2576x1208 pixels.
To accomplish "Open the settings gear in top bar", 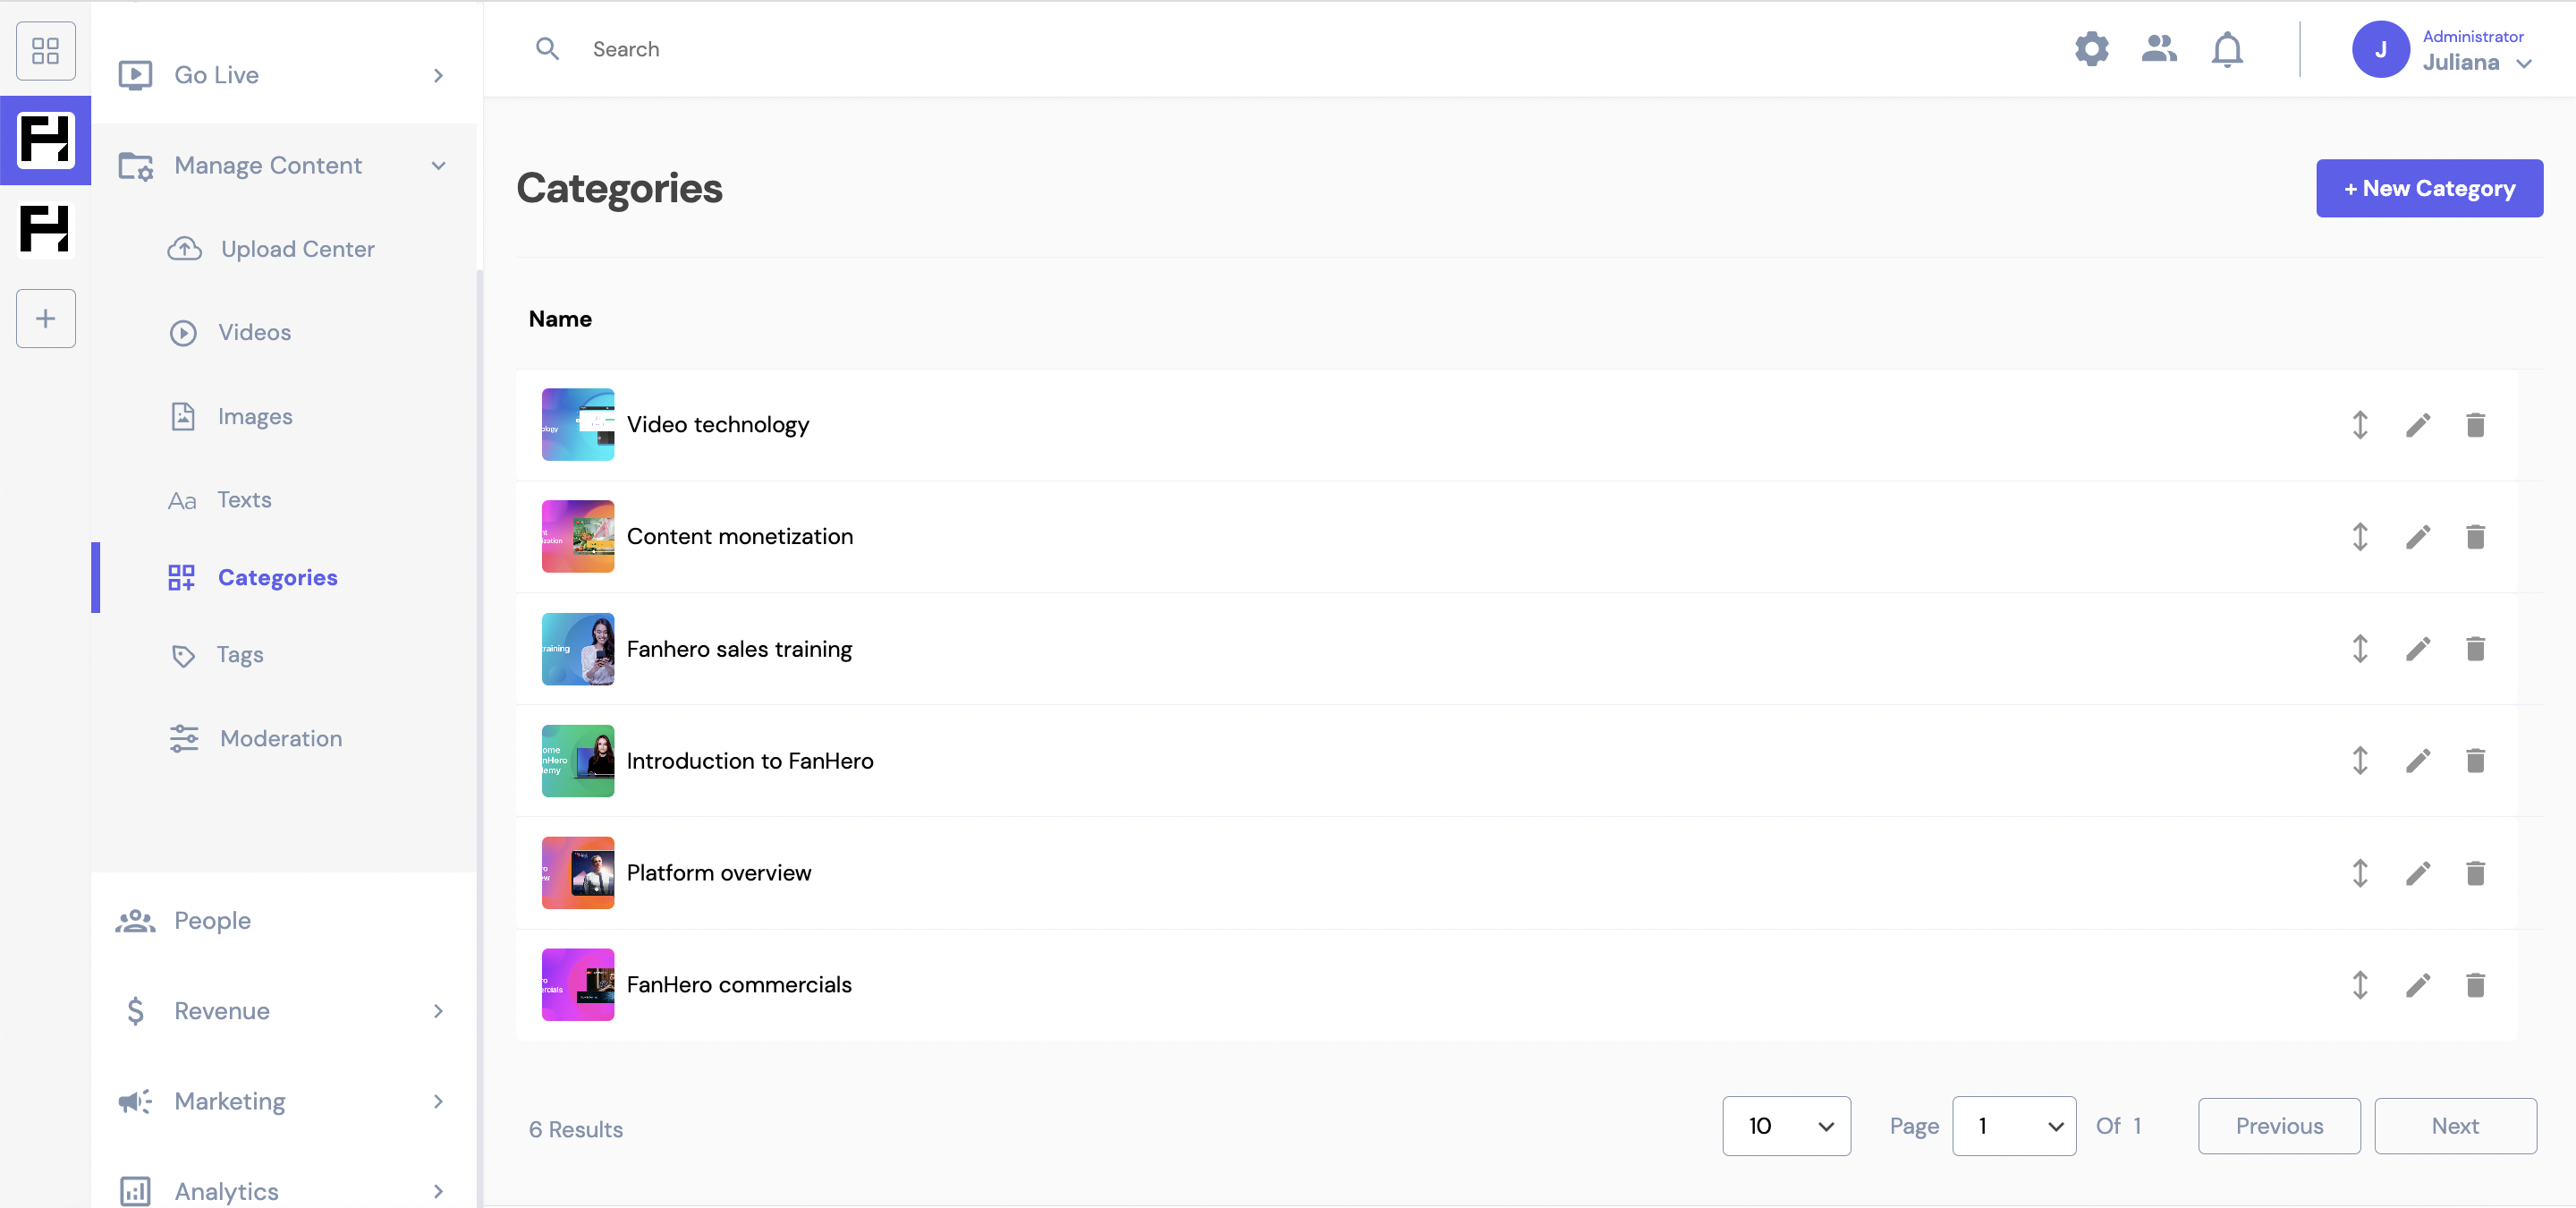I will pos(2091,49).
